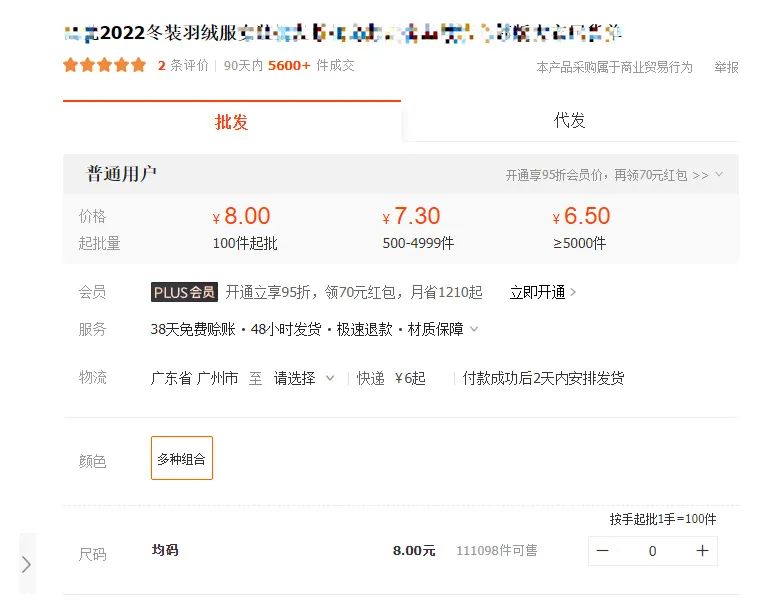Image resolution: width=772 pixels, height=602 pixels.
Task: Click the quantity input field showing 0
Action: click(652, 551)
